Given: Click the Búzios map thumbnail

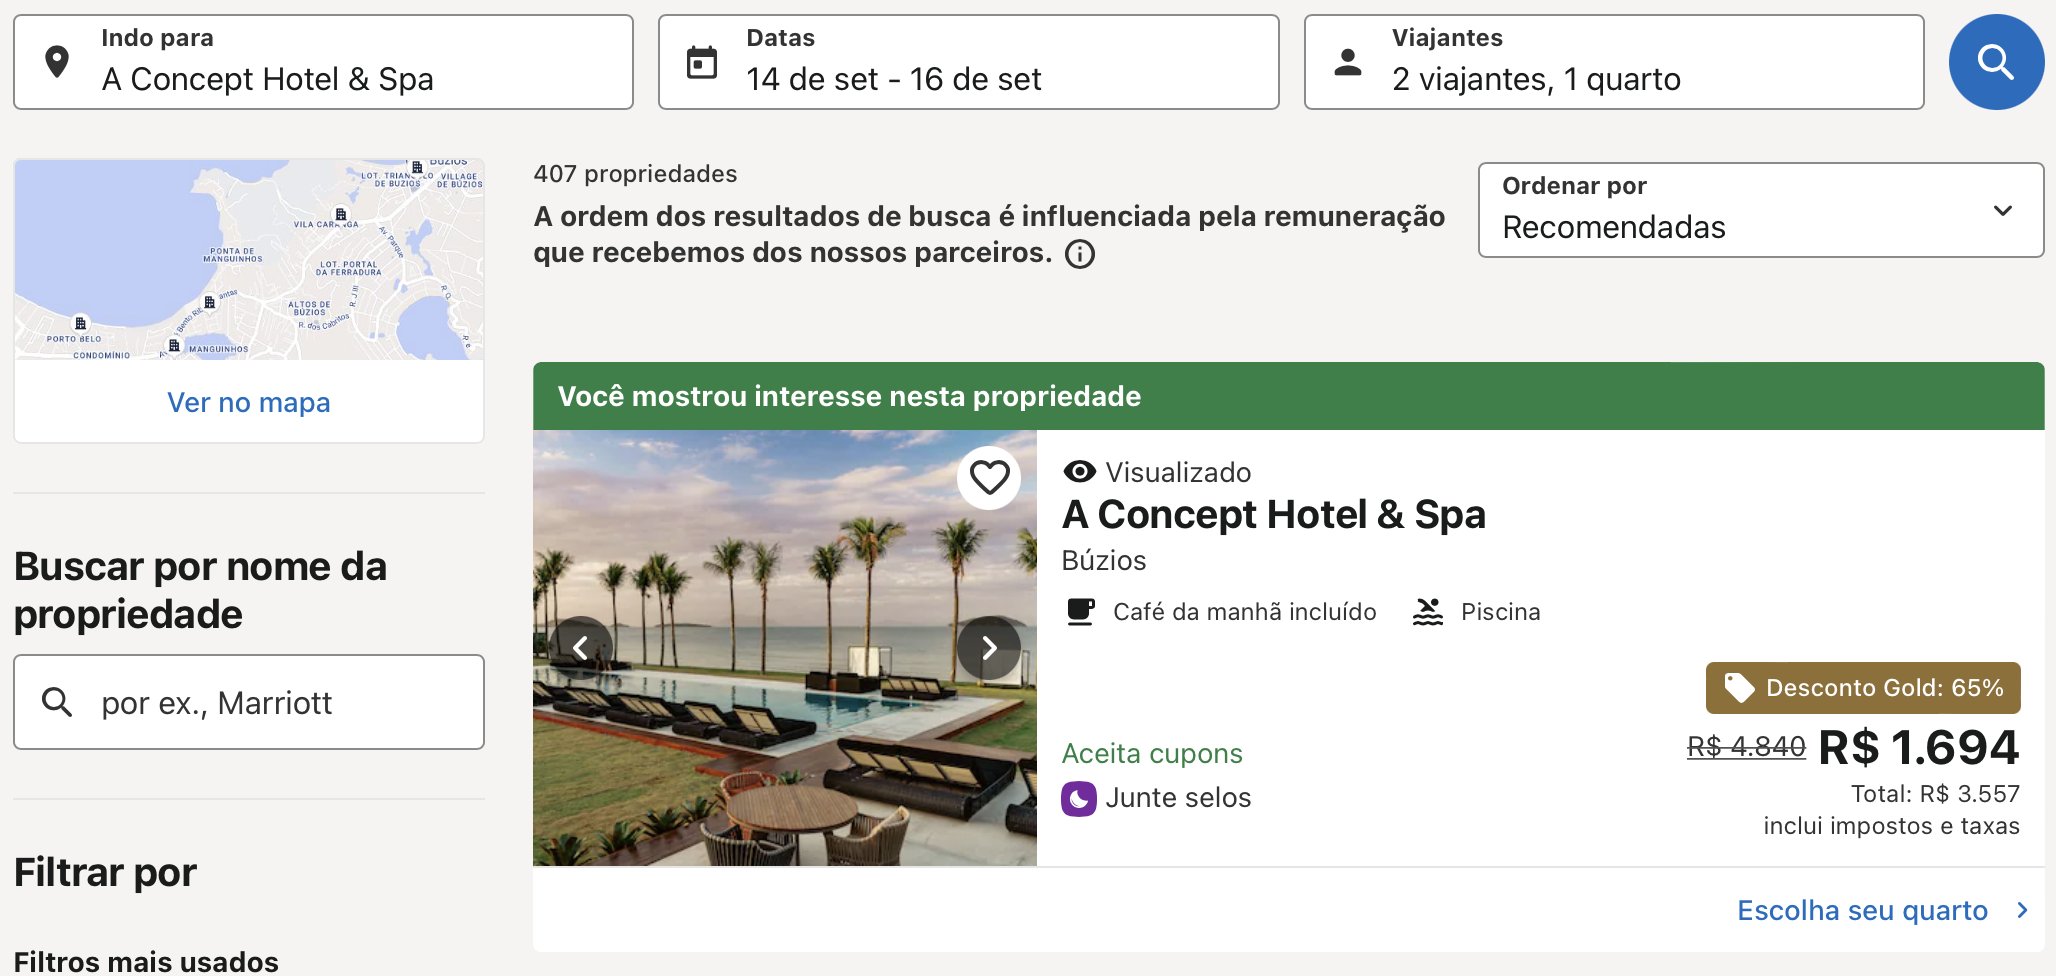Looking at the screenshot, I should pos(249,259).
